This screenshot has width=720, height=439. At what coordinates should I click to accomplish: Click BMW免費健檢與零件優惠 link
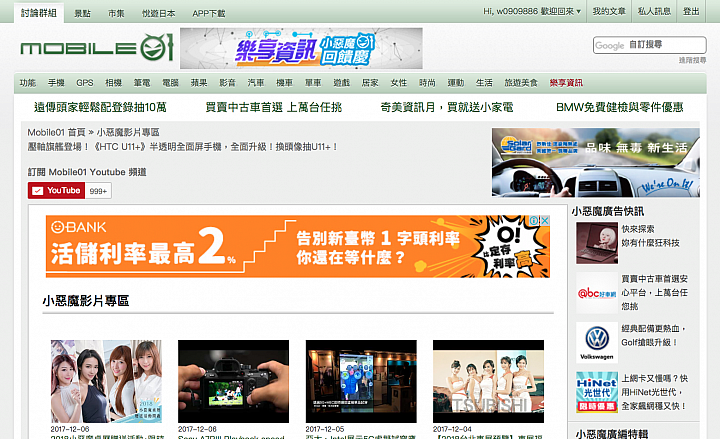(x=619, y=107)
